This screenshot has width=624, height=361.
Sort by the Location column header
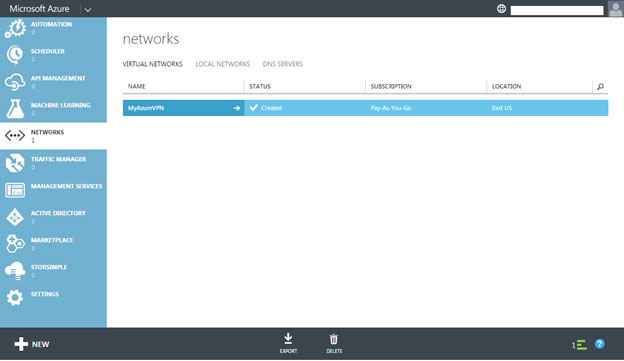pos(506,86)
